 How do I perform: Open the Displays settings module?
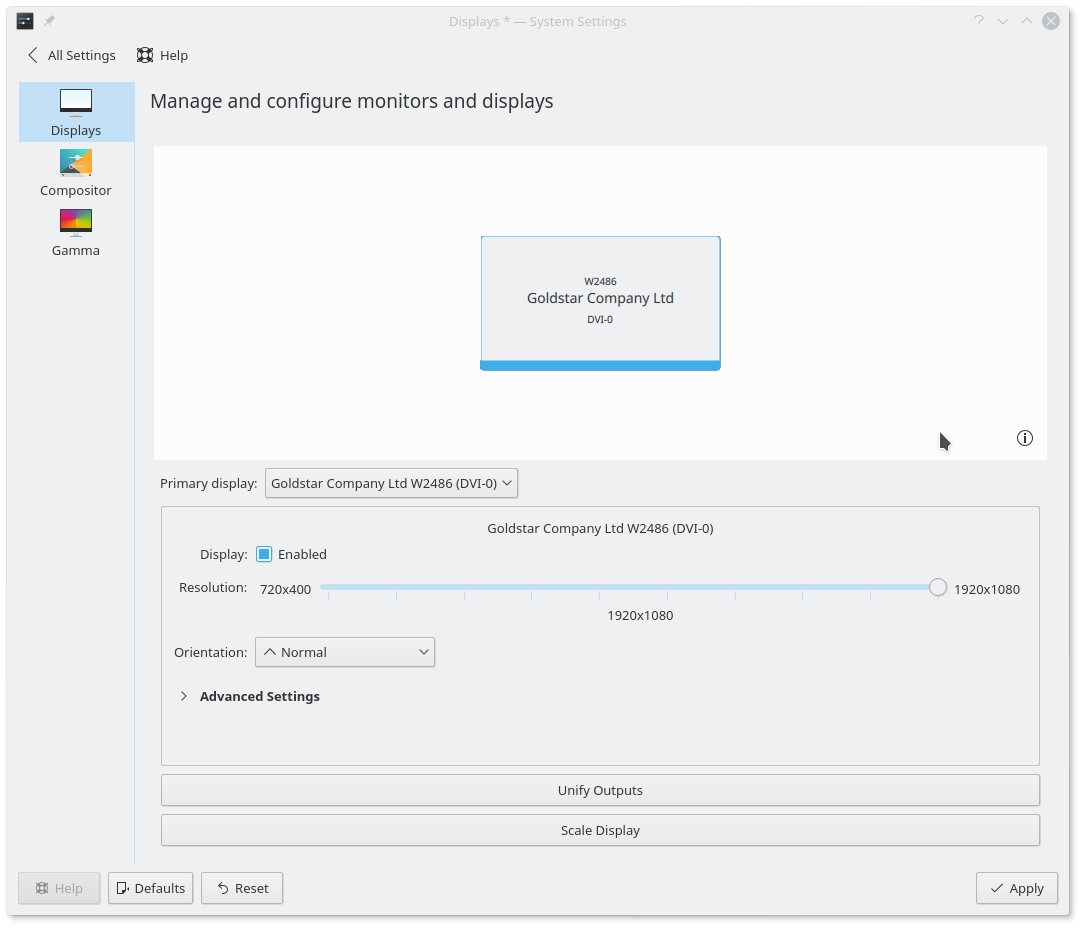pyautogui.click(x=76, y=112)
